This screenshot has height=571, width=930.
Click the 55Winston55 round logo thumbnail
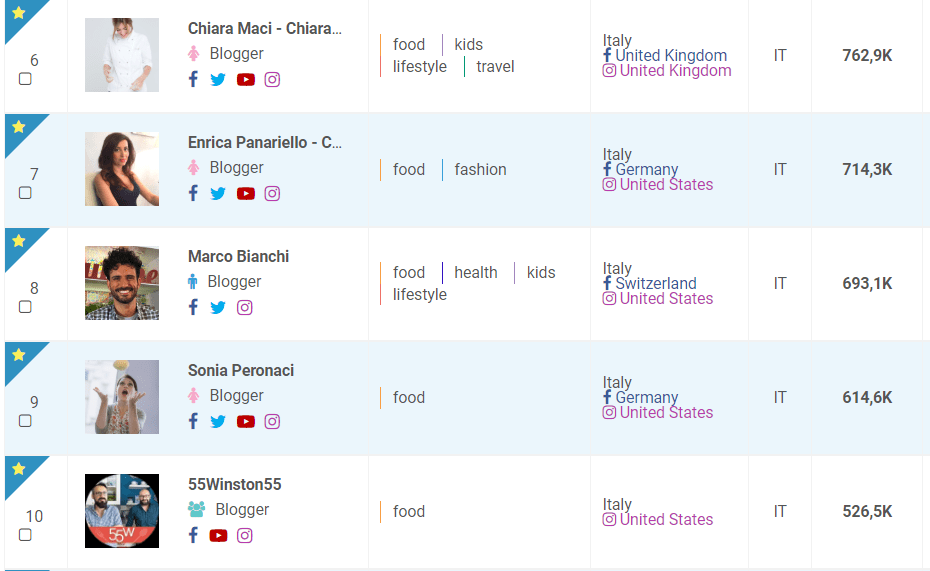(x=122, y=511)
